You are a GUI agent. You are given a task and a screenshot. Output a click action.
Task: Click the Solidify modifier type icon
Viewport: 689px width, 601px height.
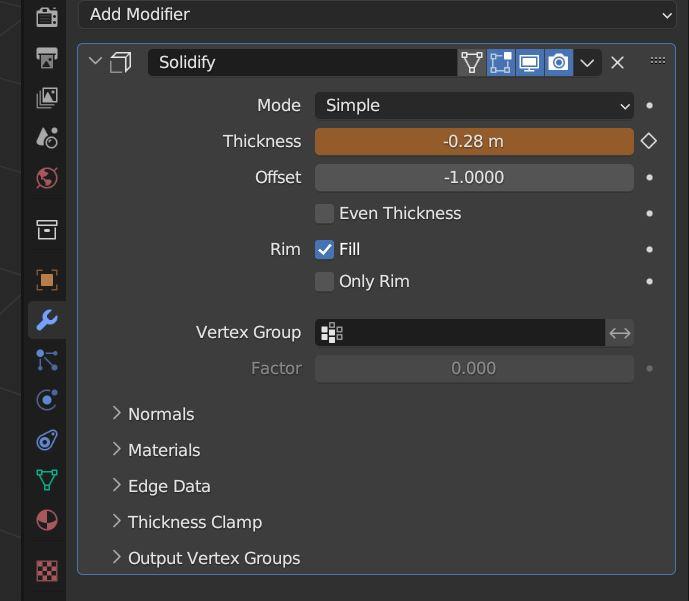coord(120,62)
